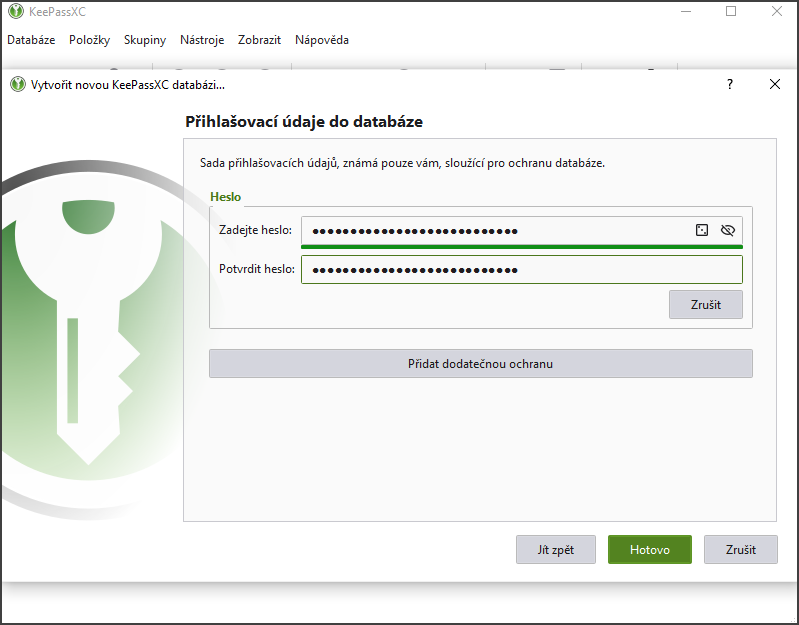Open the Databáze menu

coord(31,40)
